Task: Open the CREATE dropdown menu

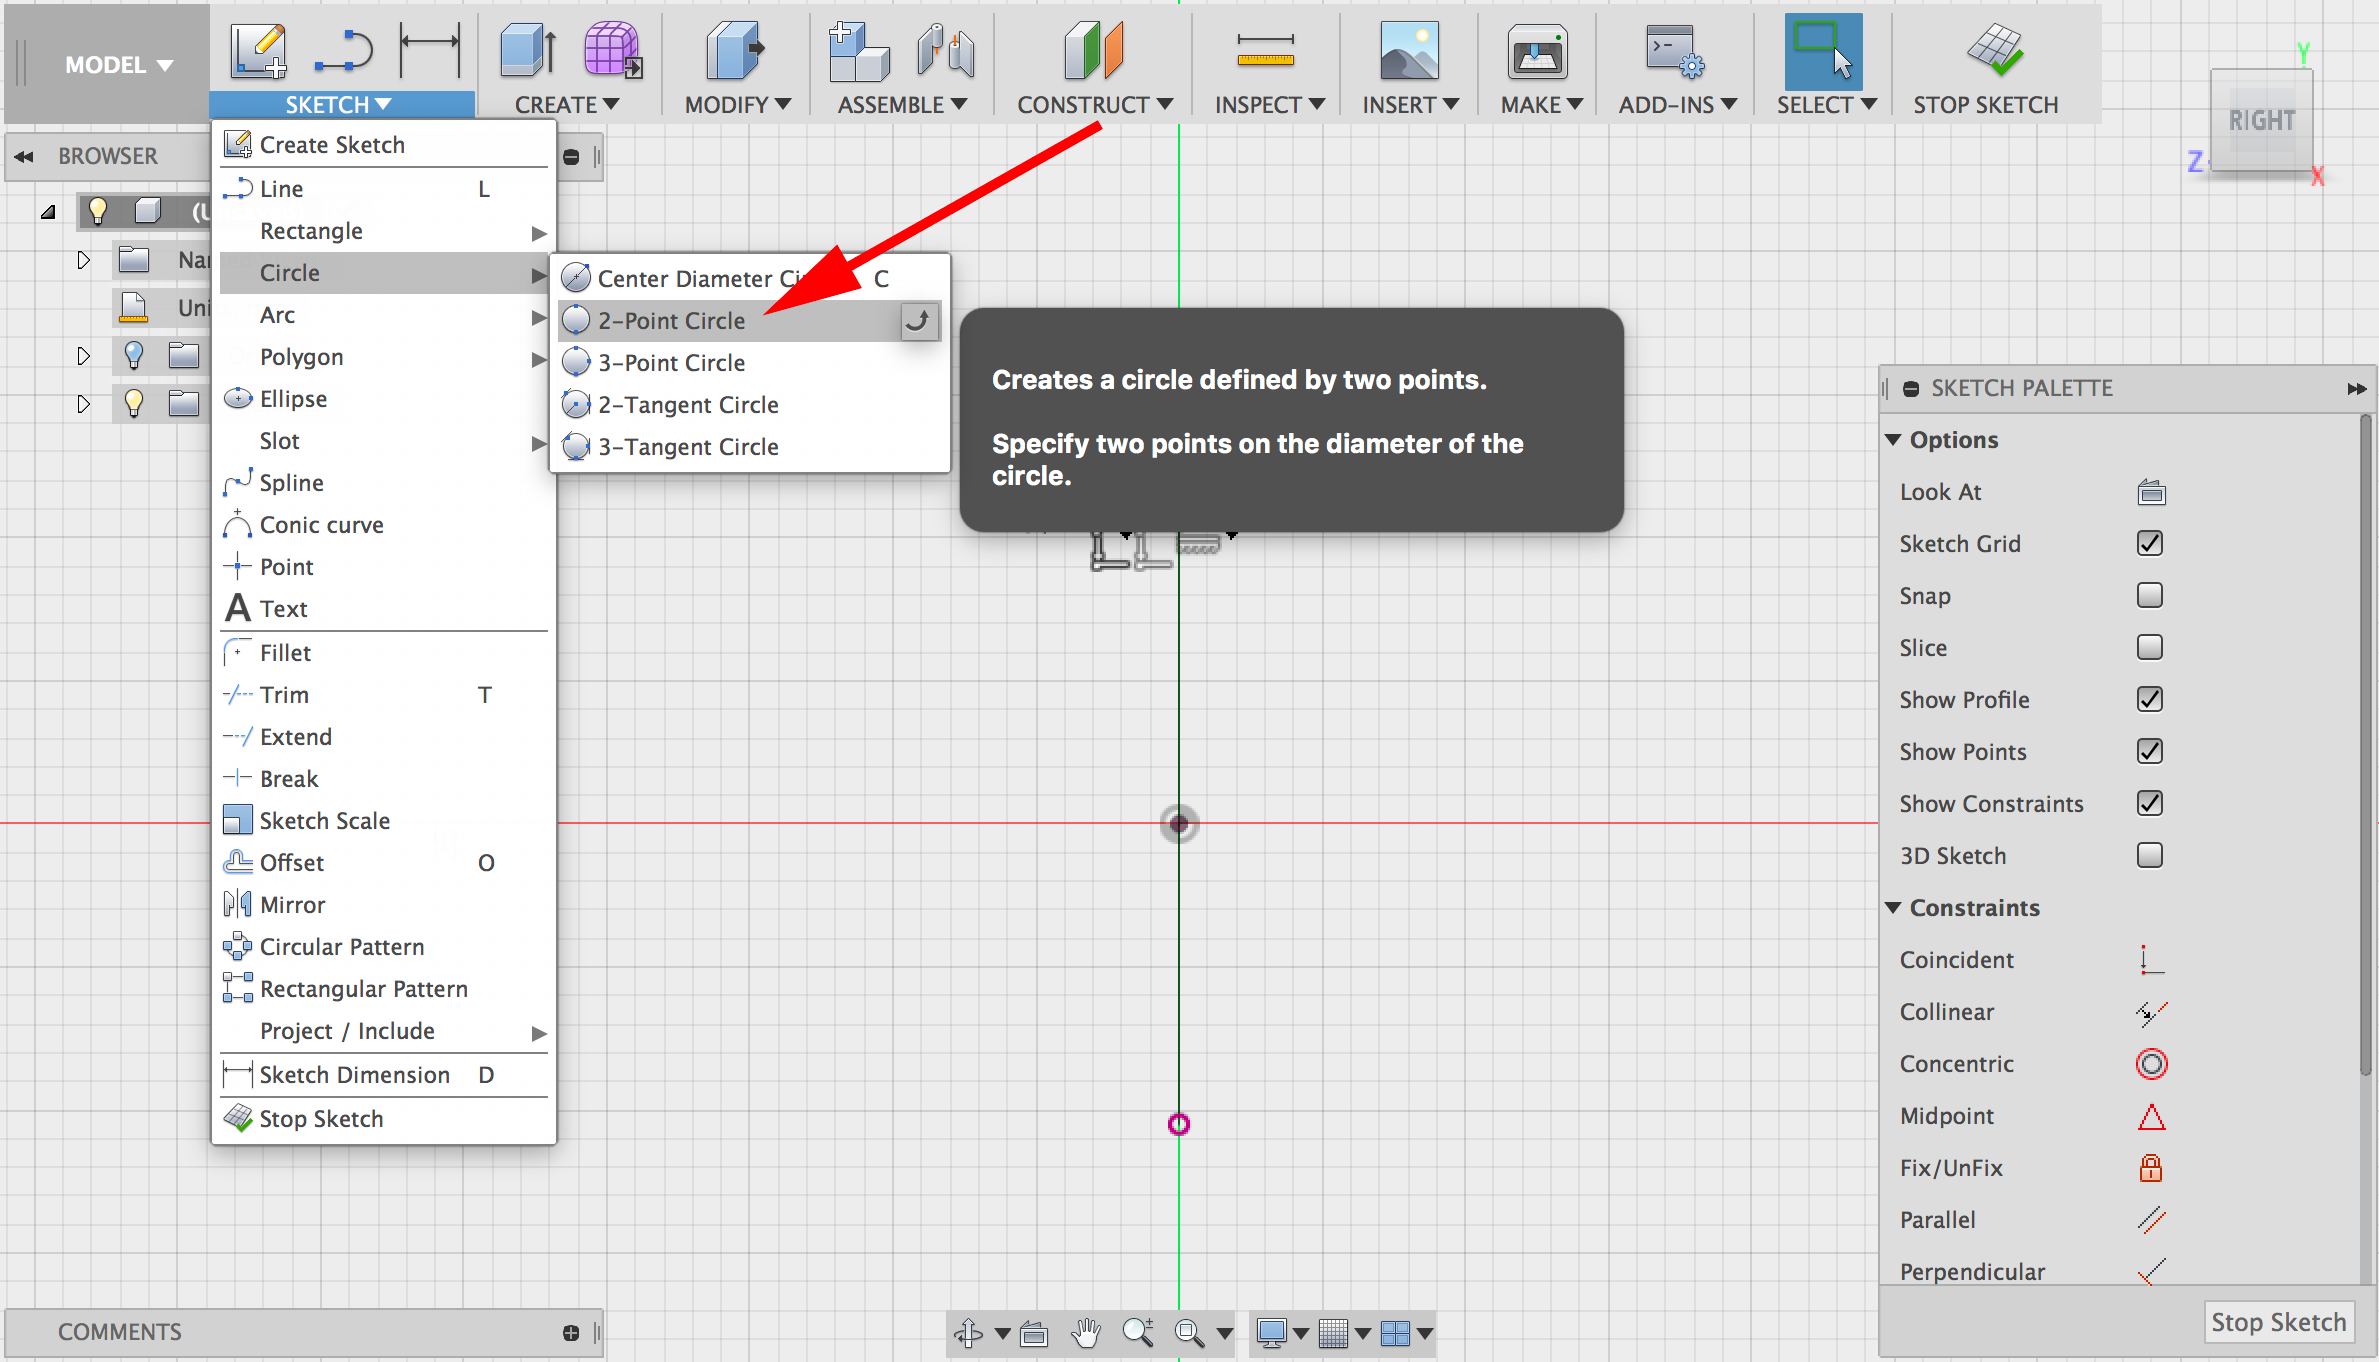Action: (x=567, y=105)
